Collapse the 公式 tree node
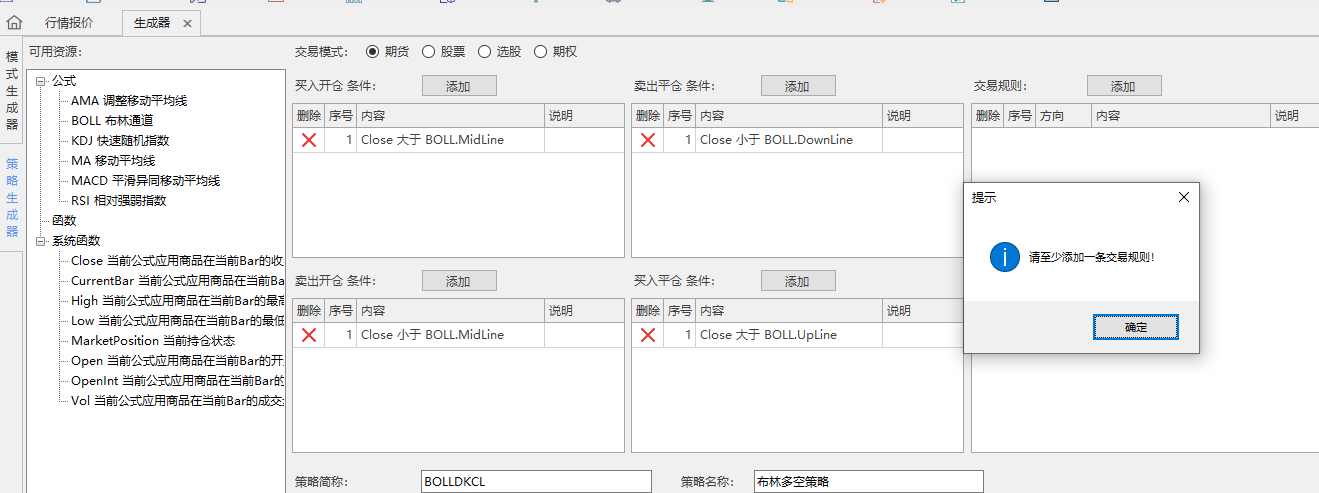 pos(41,81)
